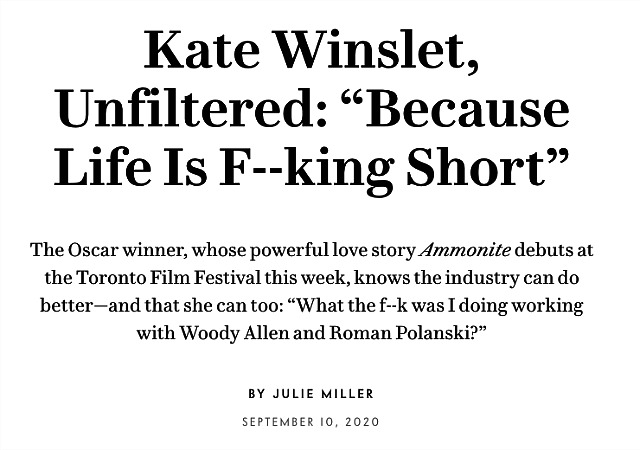640x450 pixels.
Task: Click the September 10, 2020 publish date
Action: coord(311,422)
